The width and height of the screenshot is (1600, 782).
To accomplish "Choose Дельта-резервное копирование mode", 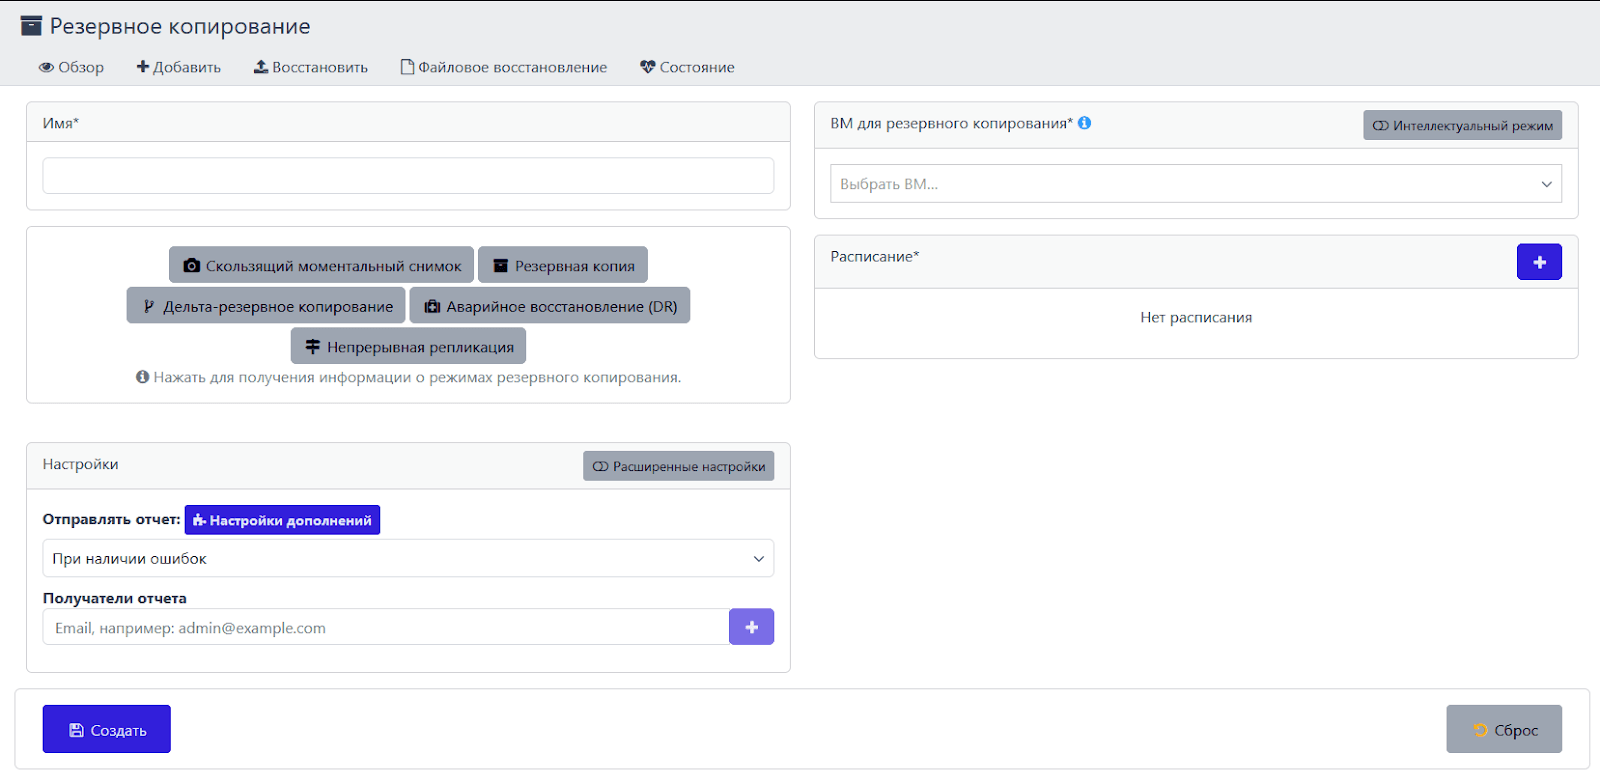I will pyautogui.click(x=266, y=306).
